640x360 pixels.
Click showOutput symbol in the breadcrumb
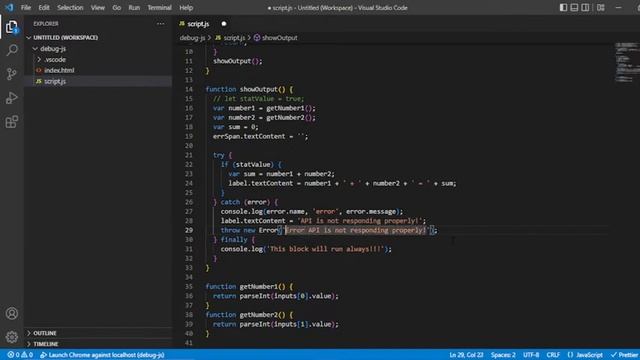(x=276, y=38)
